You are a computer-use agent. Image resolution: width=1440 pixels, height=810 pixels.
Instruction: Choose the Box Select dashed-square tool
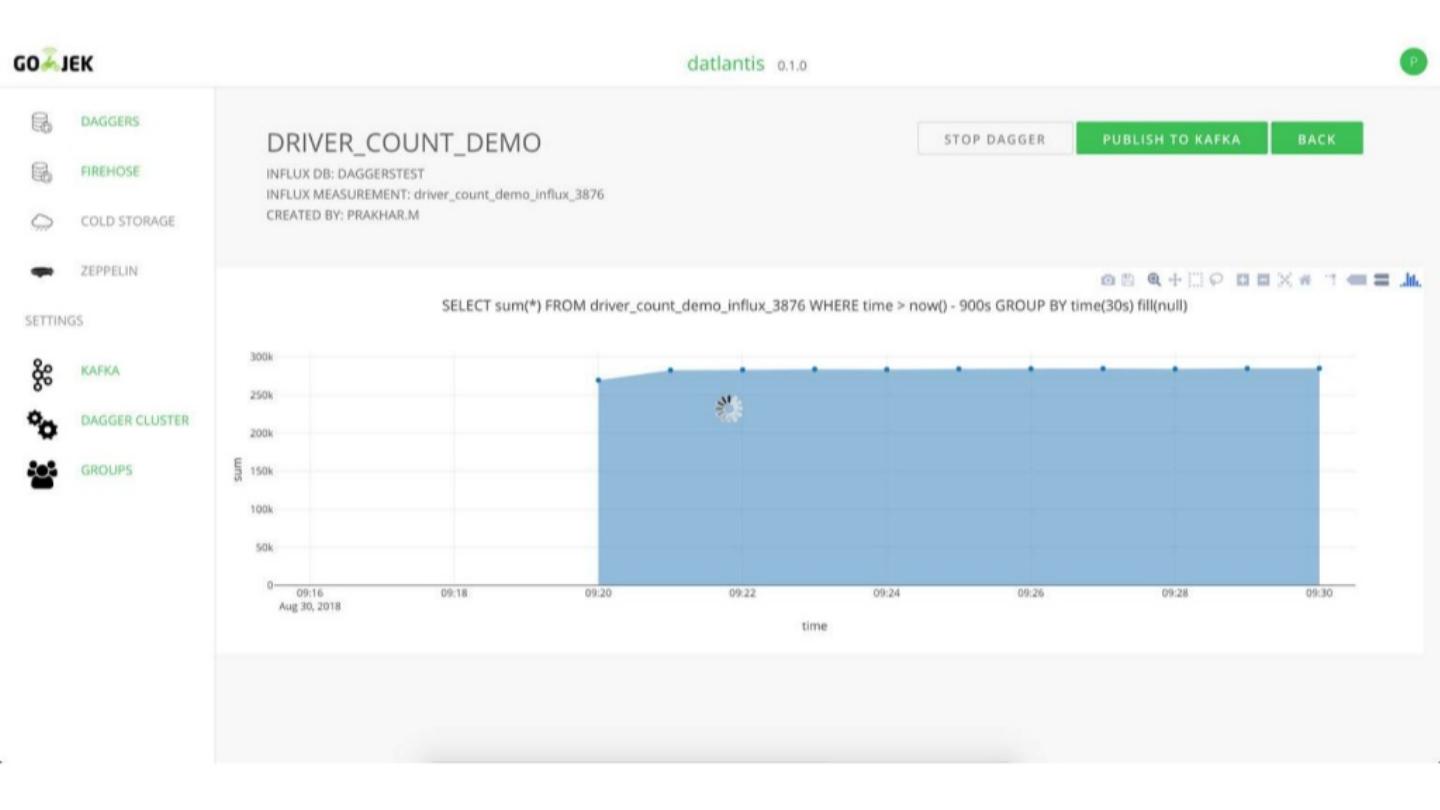pos(1195,280)
